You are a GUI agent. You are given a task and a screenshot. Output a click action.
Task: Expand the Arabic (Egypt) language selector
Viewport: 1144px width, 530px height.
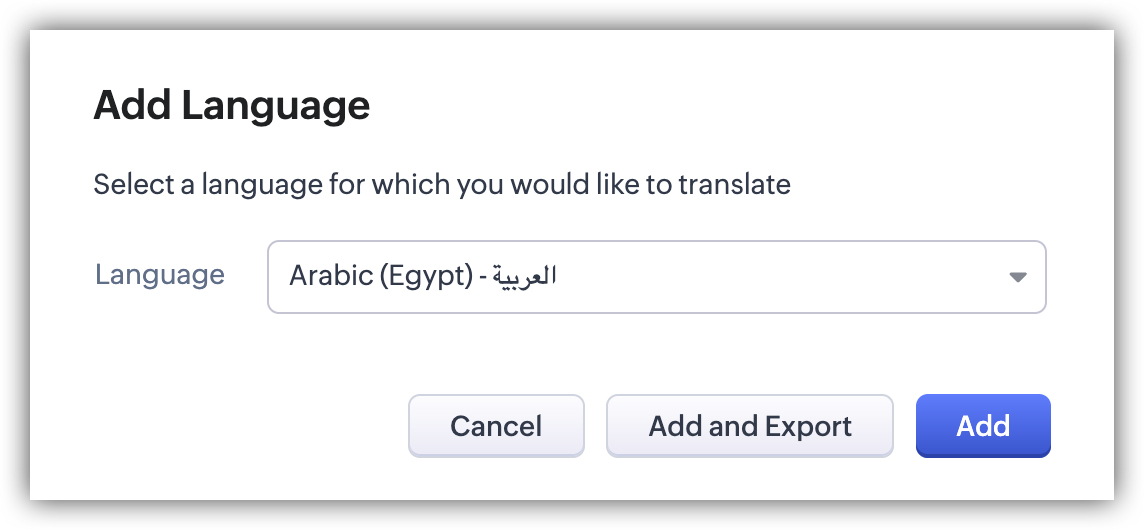[656, 277]
